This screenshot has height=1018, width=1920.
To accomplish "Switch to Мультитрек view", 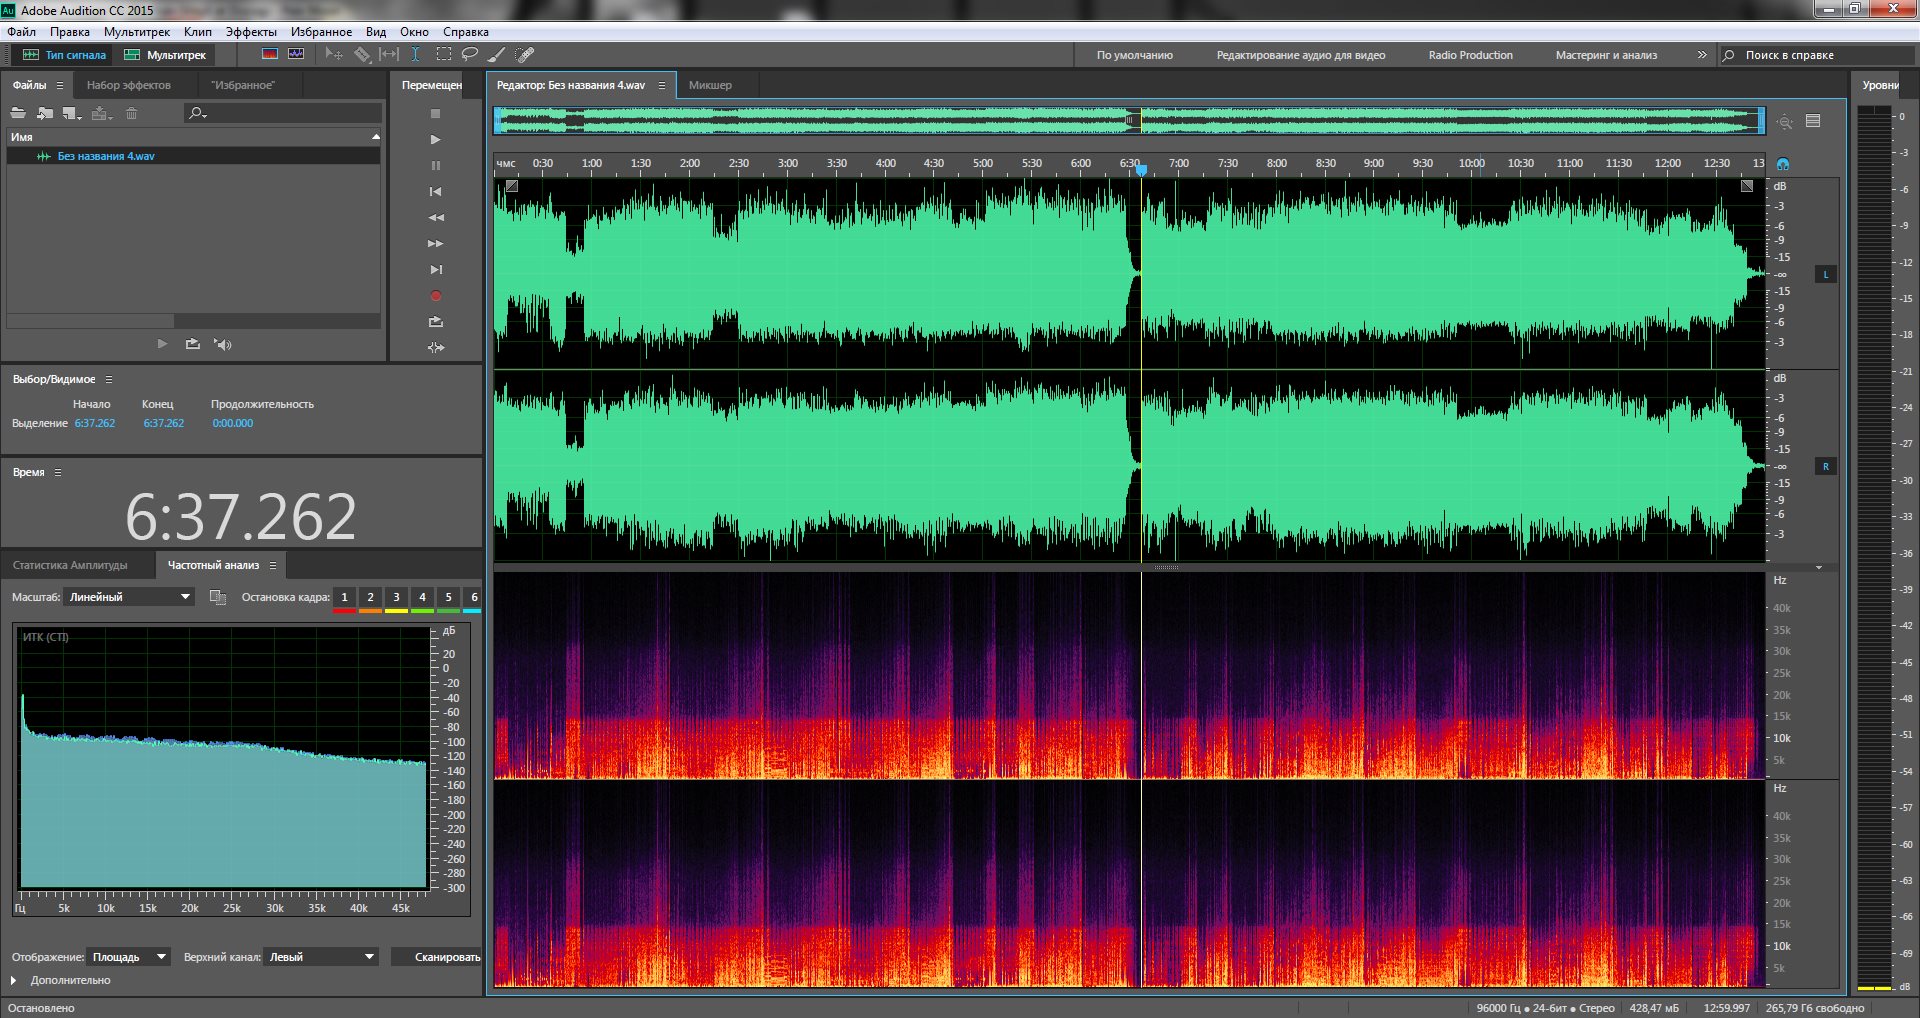I will tap(165, 55).
